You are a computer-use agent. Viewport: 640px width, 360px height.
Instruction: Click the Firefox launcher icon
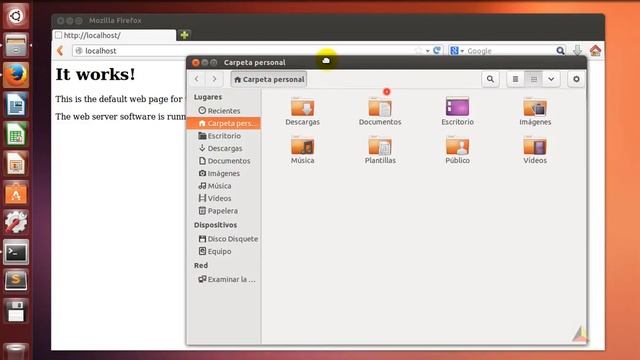tap(16, 75)
